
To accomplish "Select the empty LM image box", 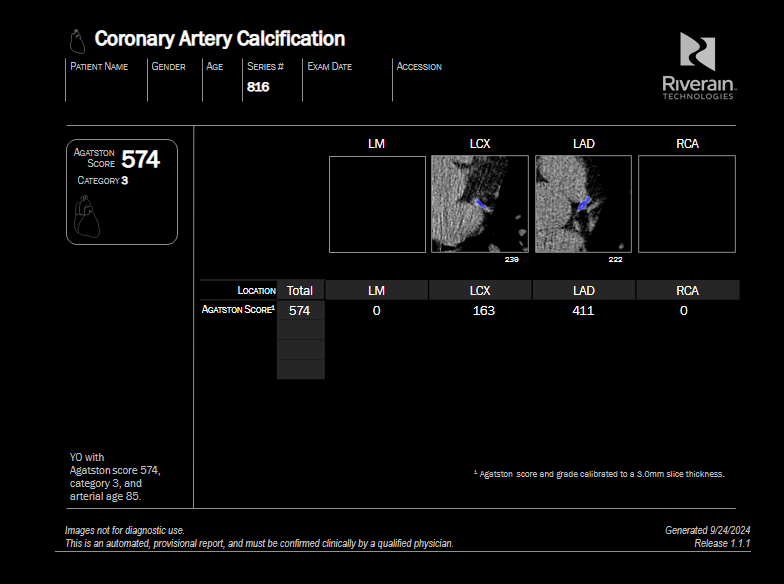I will pos(378,204).
